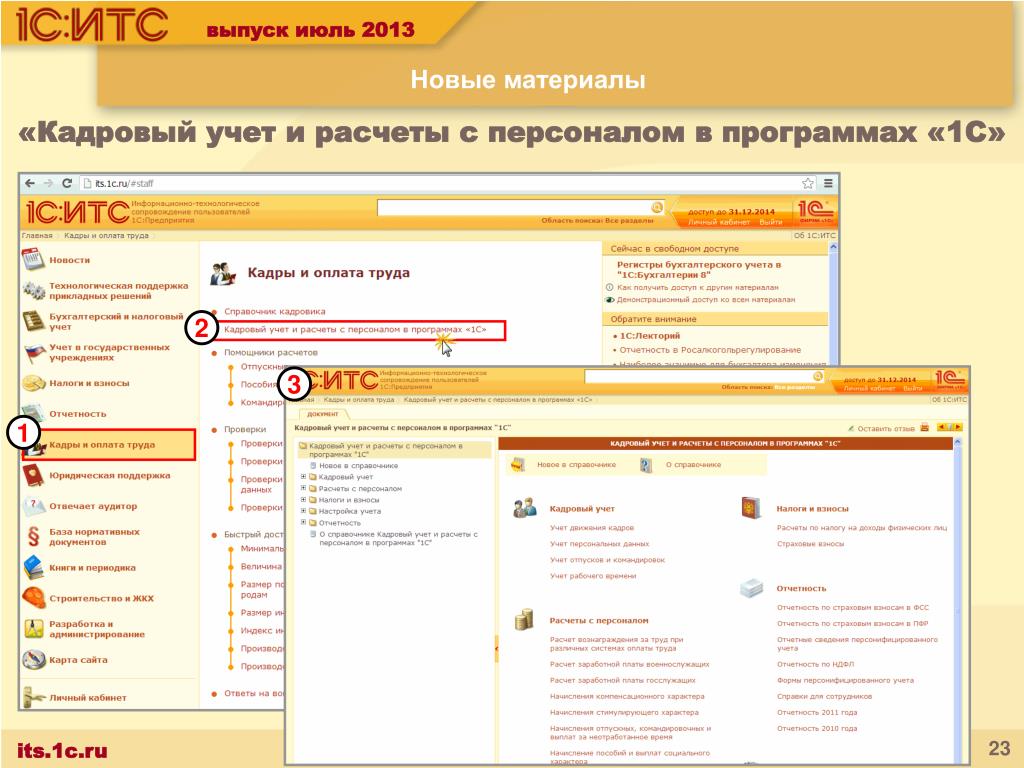Screen dimensions: 1024x768
Task: Open Отчетность по НДФЛ link
Action: pyautogui.click(x=816, y=664)
